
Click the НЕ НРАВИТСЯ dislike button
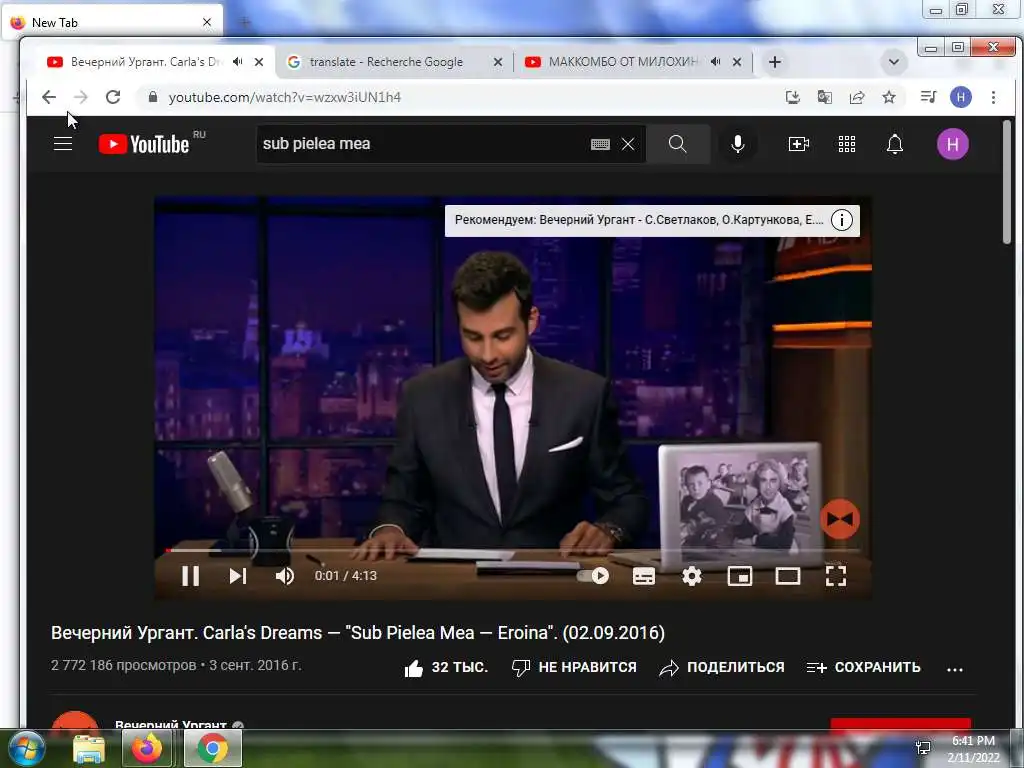(574, 667)
